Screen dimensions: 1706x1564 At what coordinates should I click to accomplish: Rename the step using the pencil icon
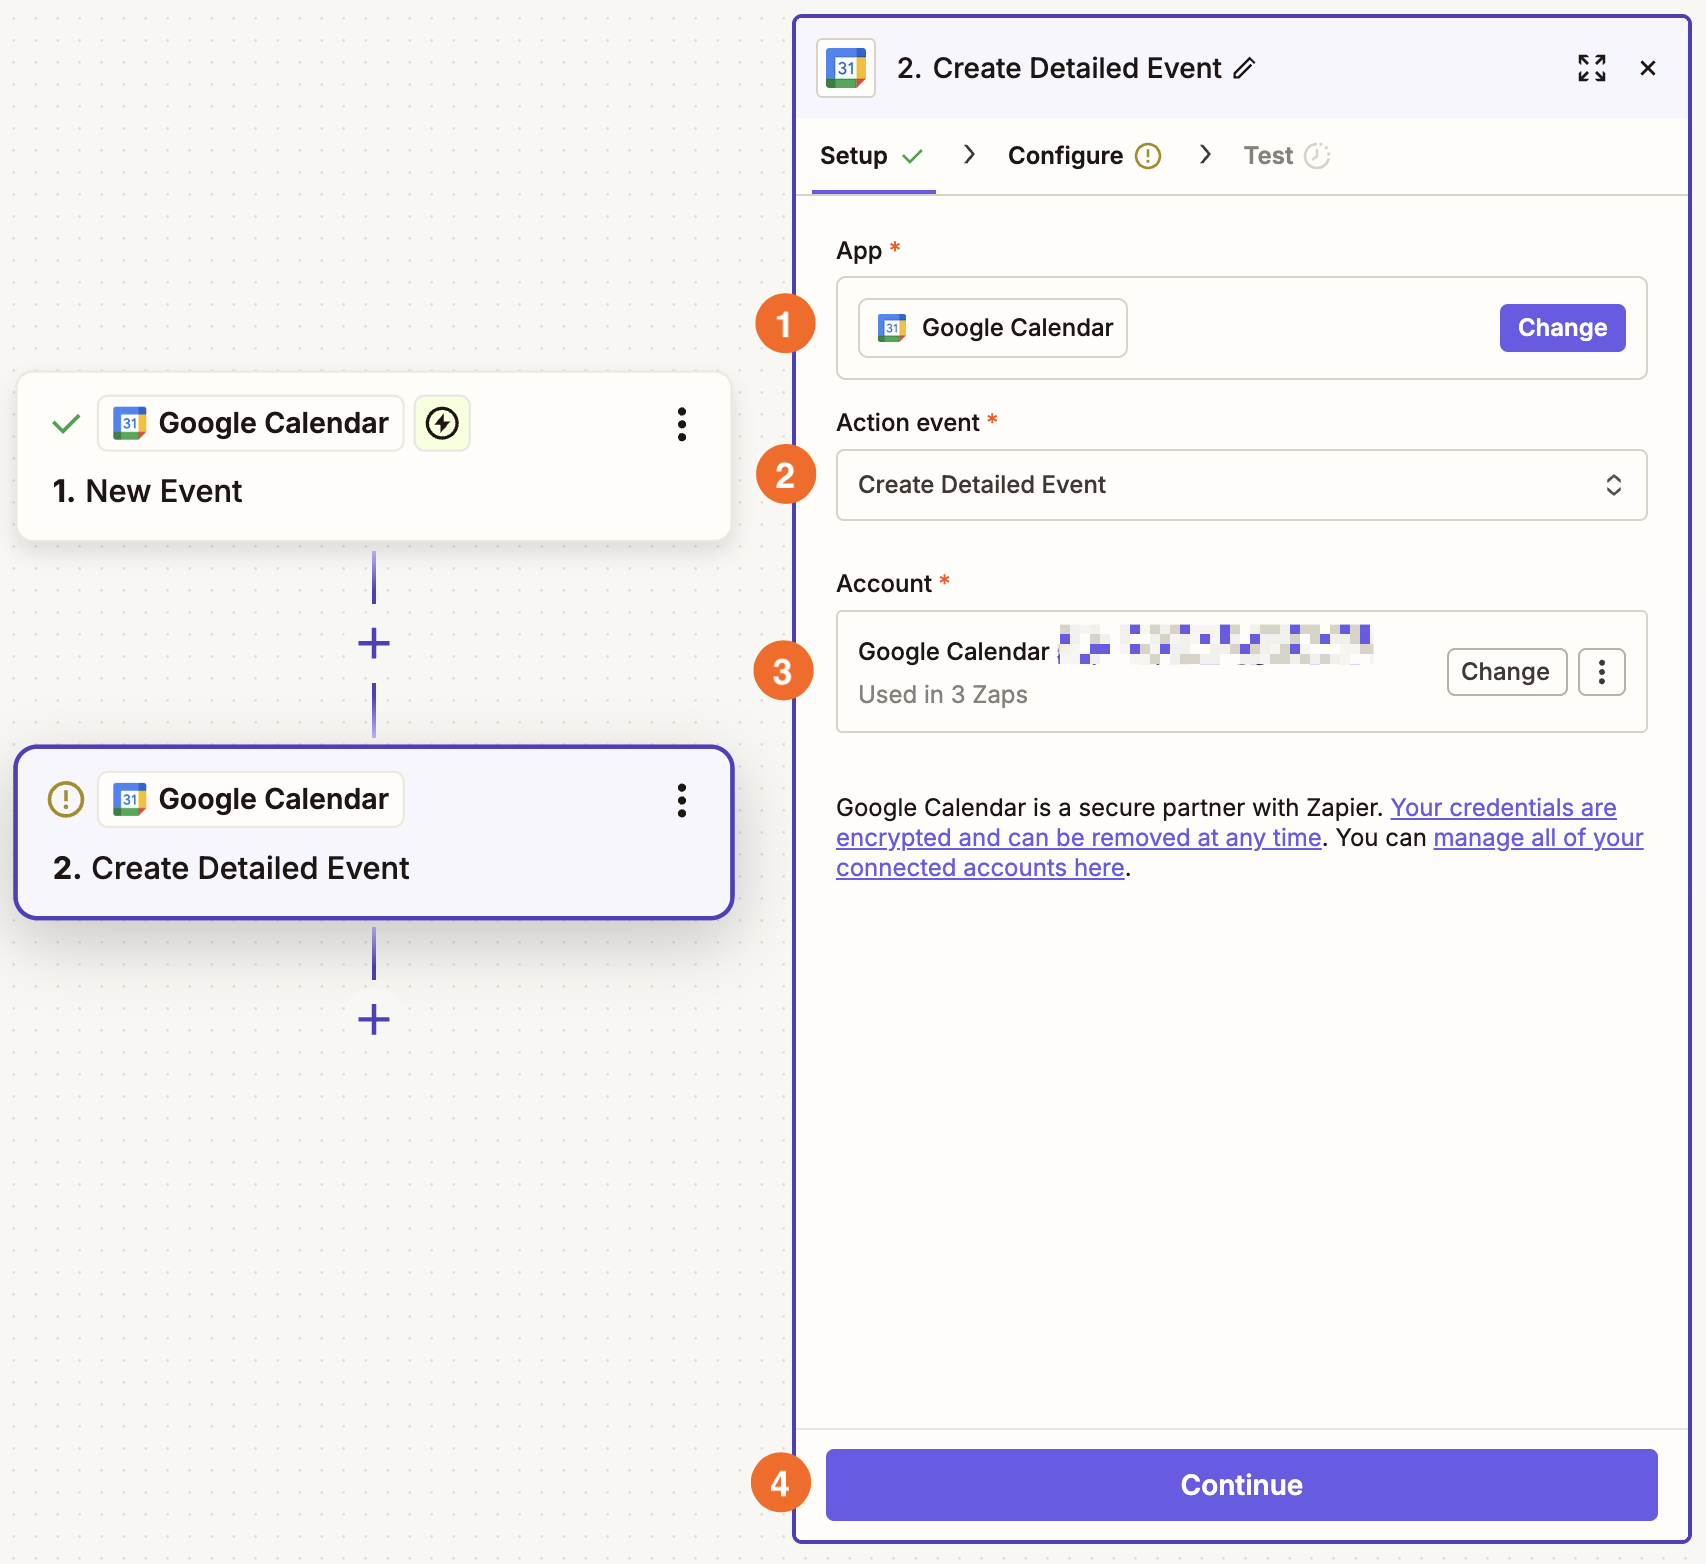[1245, 68]
